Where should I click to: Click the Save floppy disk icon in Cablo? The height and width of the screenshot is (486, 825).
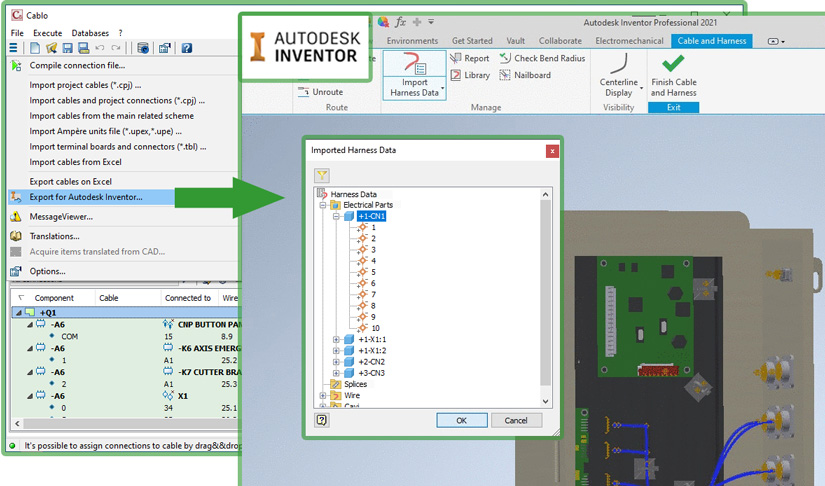[x=67, y=48]
